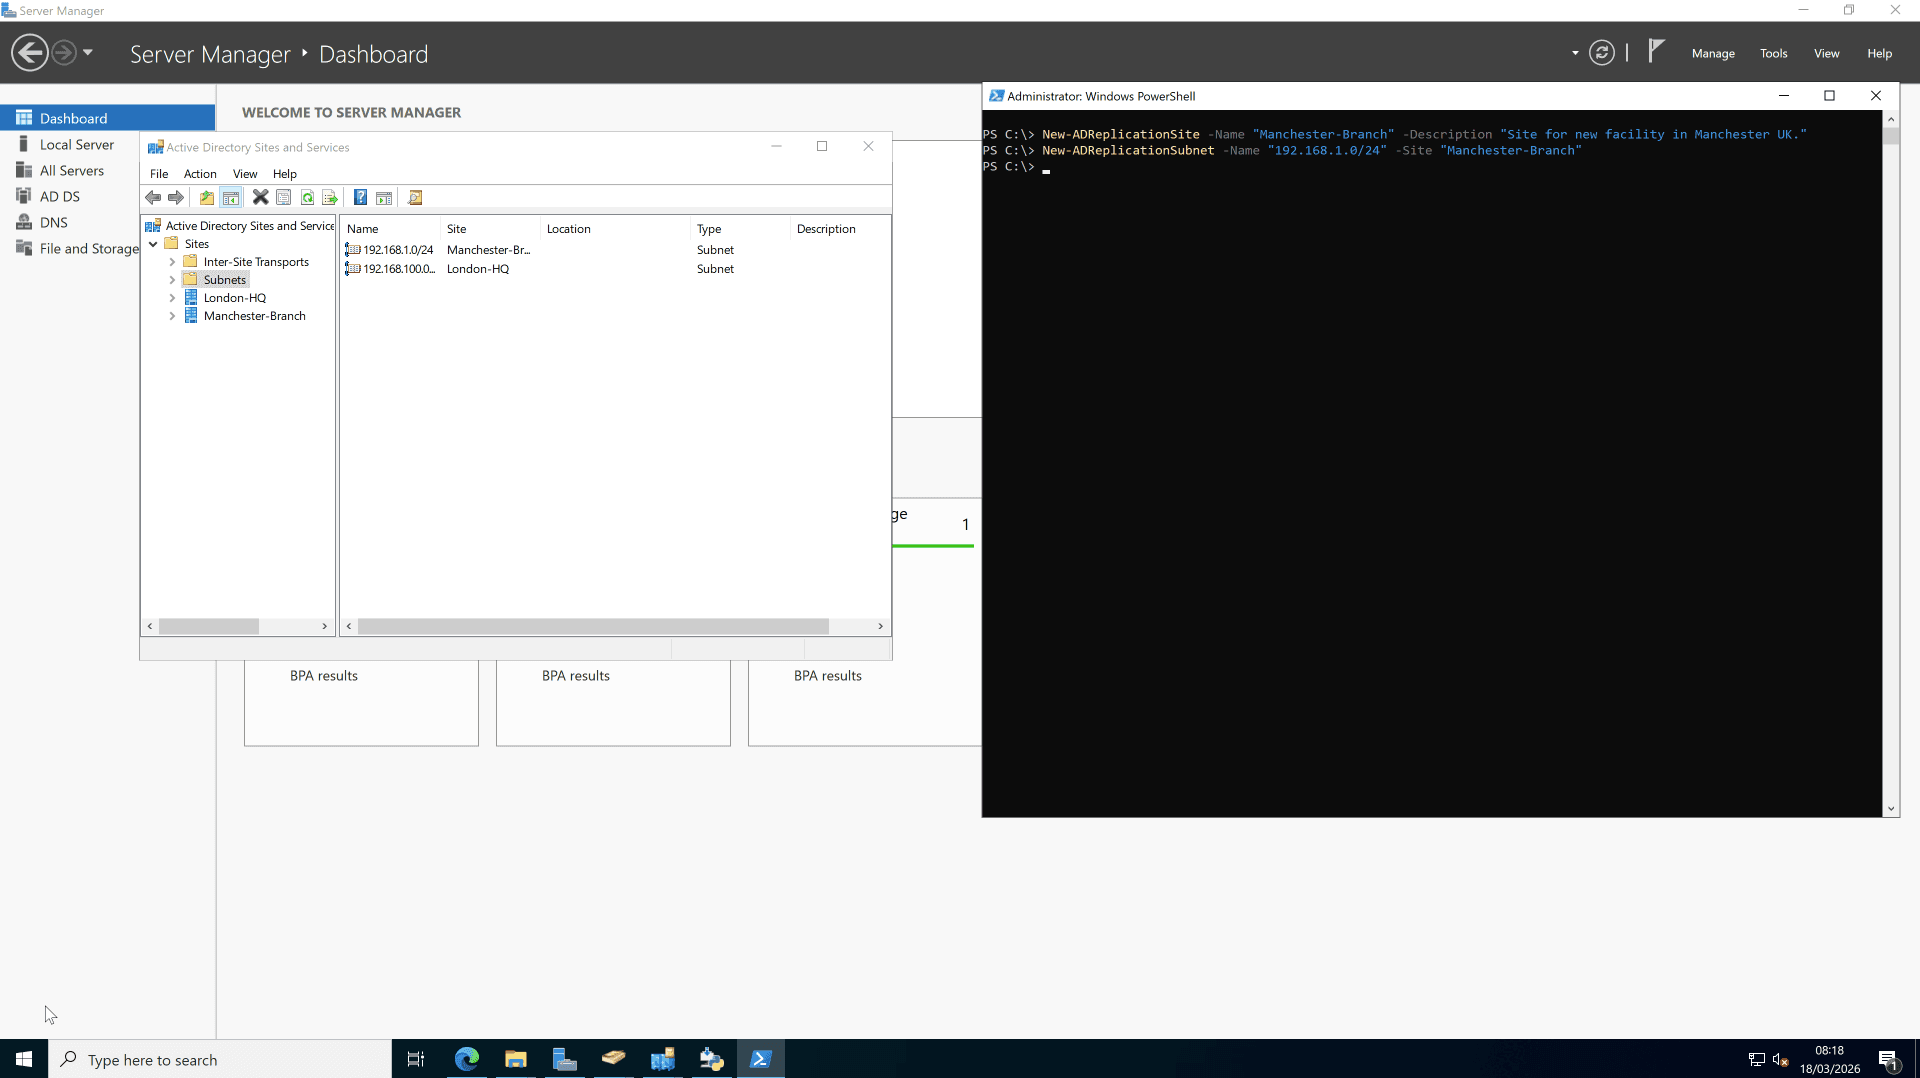Open the DNS section in Server Manager
1920x1078 pixels.
(52, 222)
